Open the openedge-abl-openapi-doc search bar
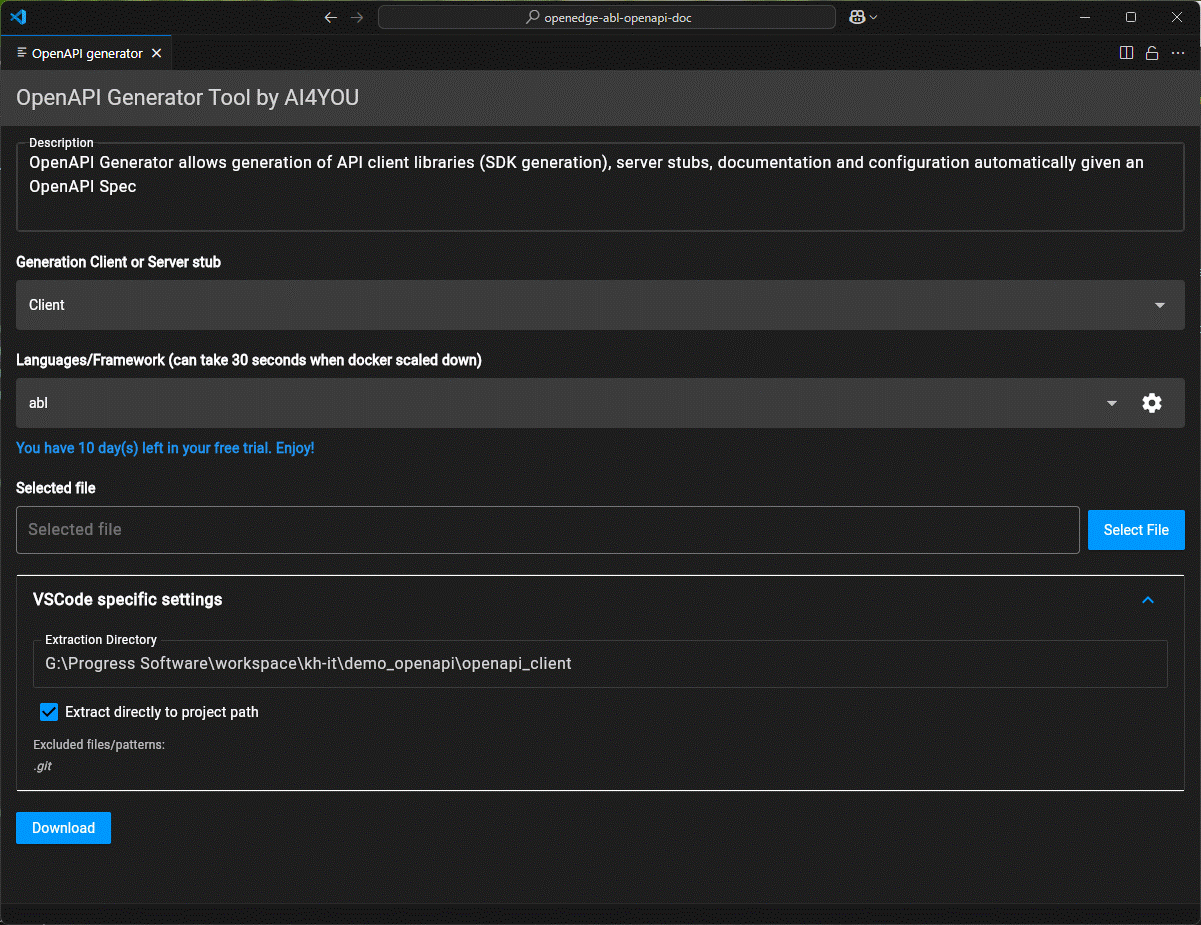 click(607, 17)
